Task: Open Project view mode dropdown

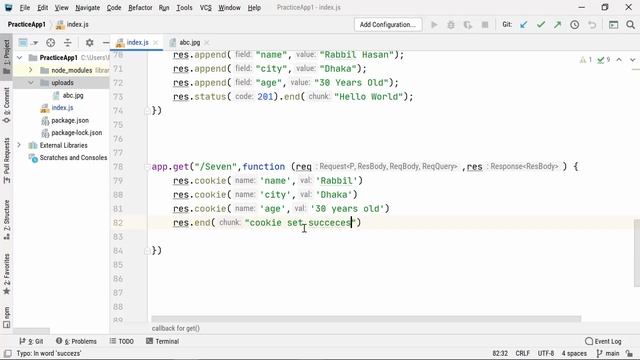Action: (x=28, y=42)
